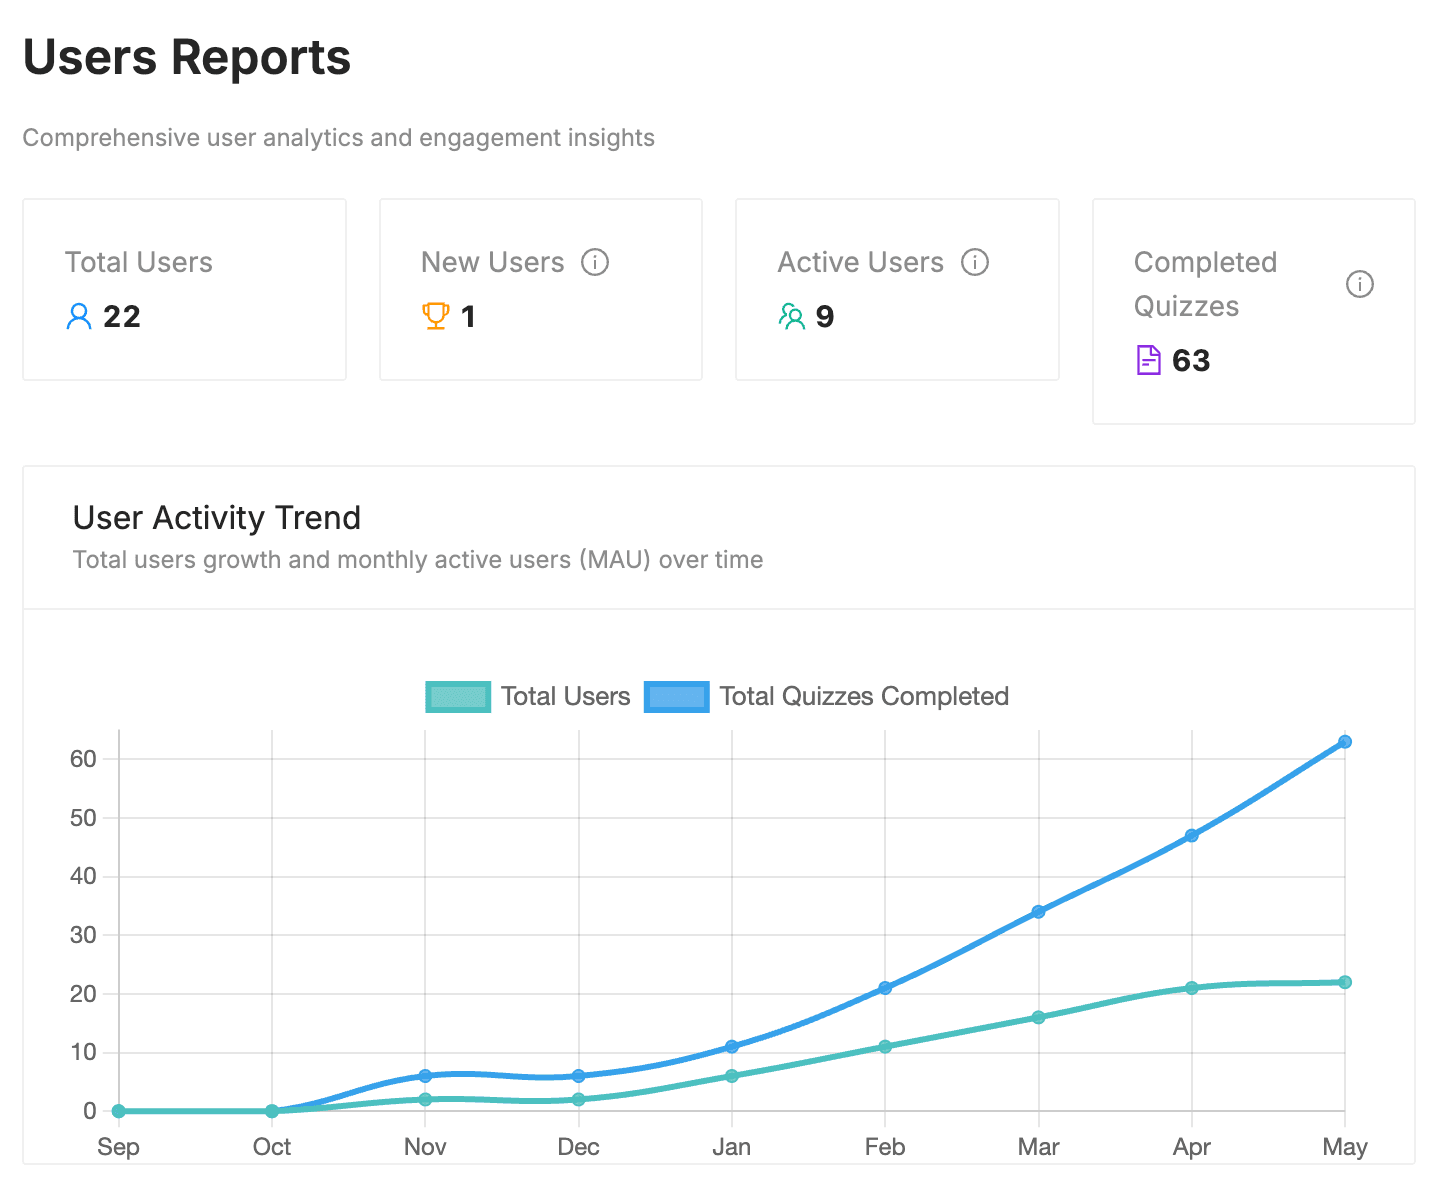Open the Completed Quizzes info tooltip icon
The height and width of the screenshot is (1192, 1438).
coord(1360,284)
